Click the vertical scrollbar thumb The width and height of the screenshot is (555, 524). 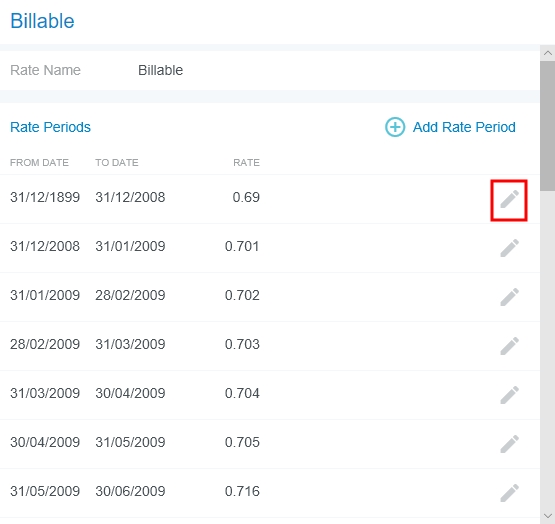548,126
